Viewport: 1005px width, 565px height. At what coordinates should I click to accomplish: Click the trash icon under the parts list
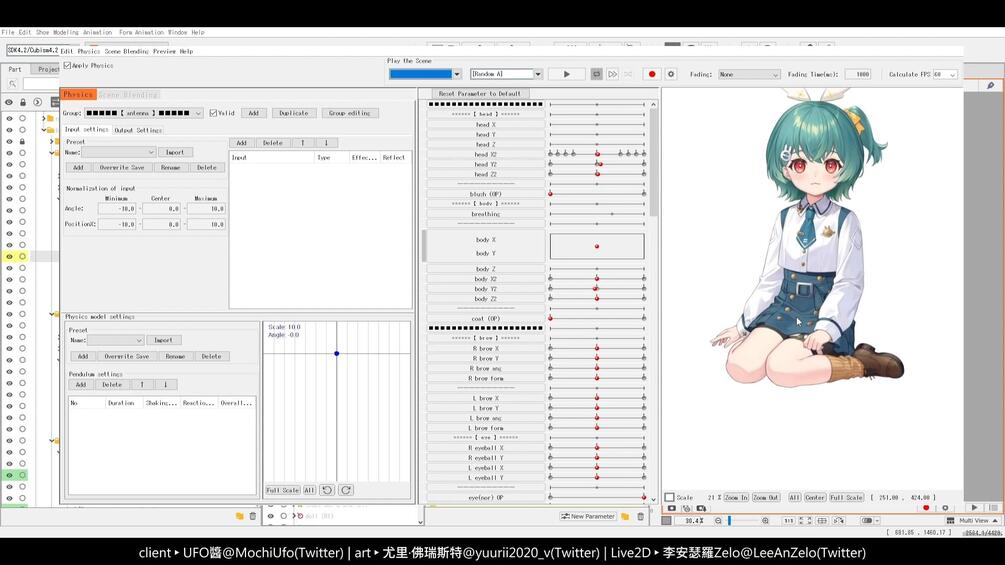coord(253,516)
